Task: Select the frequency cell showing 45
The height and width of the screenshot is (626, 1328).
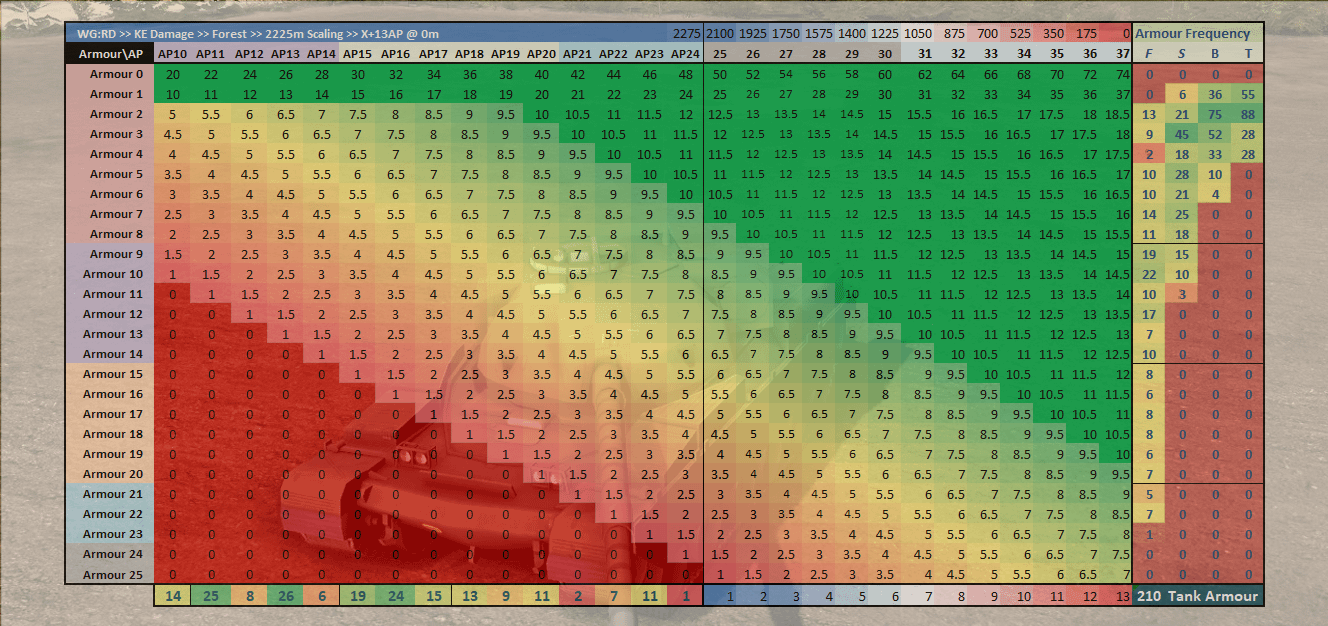Action: pos(1182,134)
